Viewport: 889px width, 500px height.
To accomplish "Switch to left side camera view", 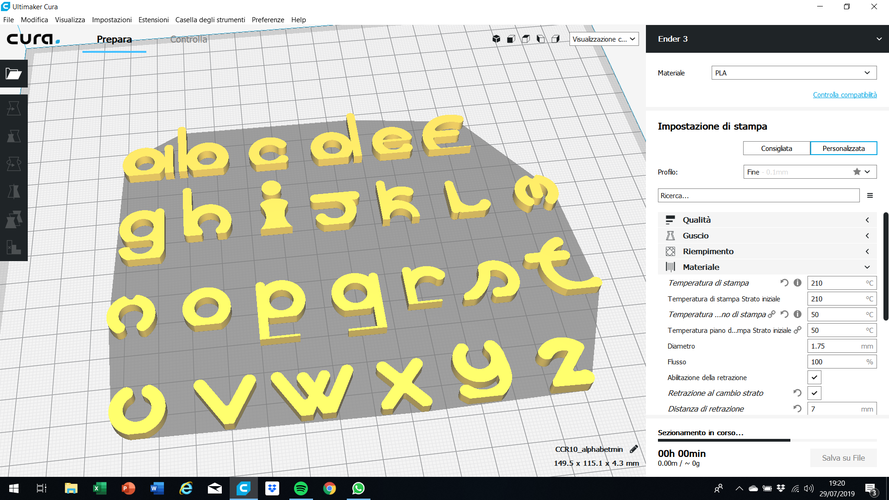I will coord(540,39).
